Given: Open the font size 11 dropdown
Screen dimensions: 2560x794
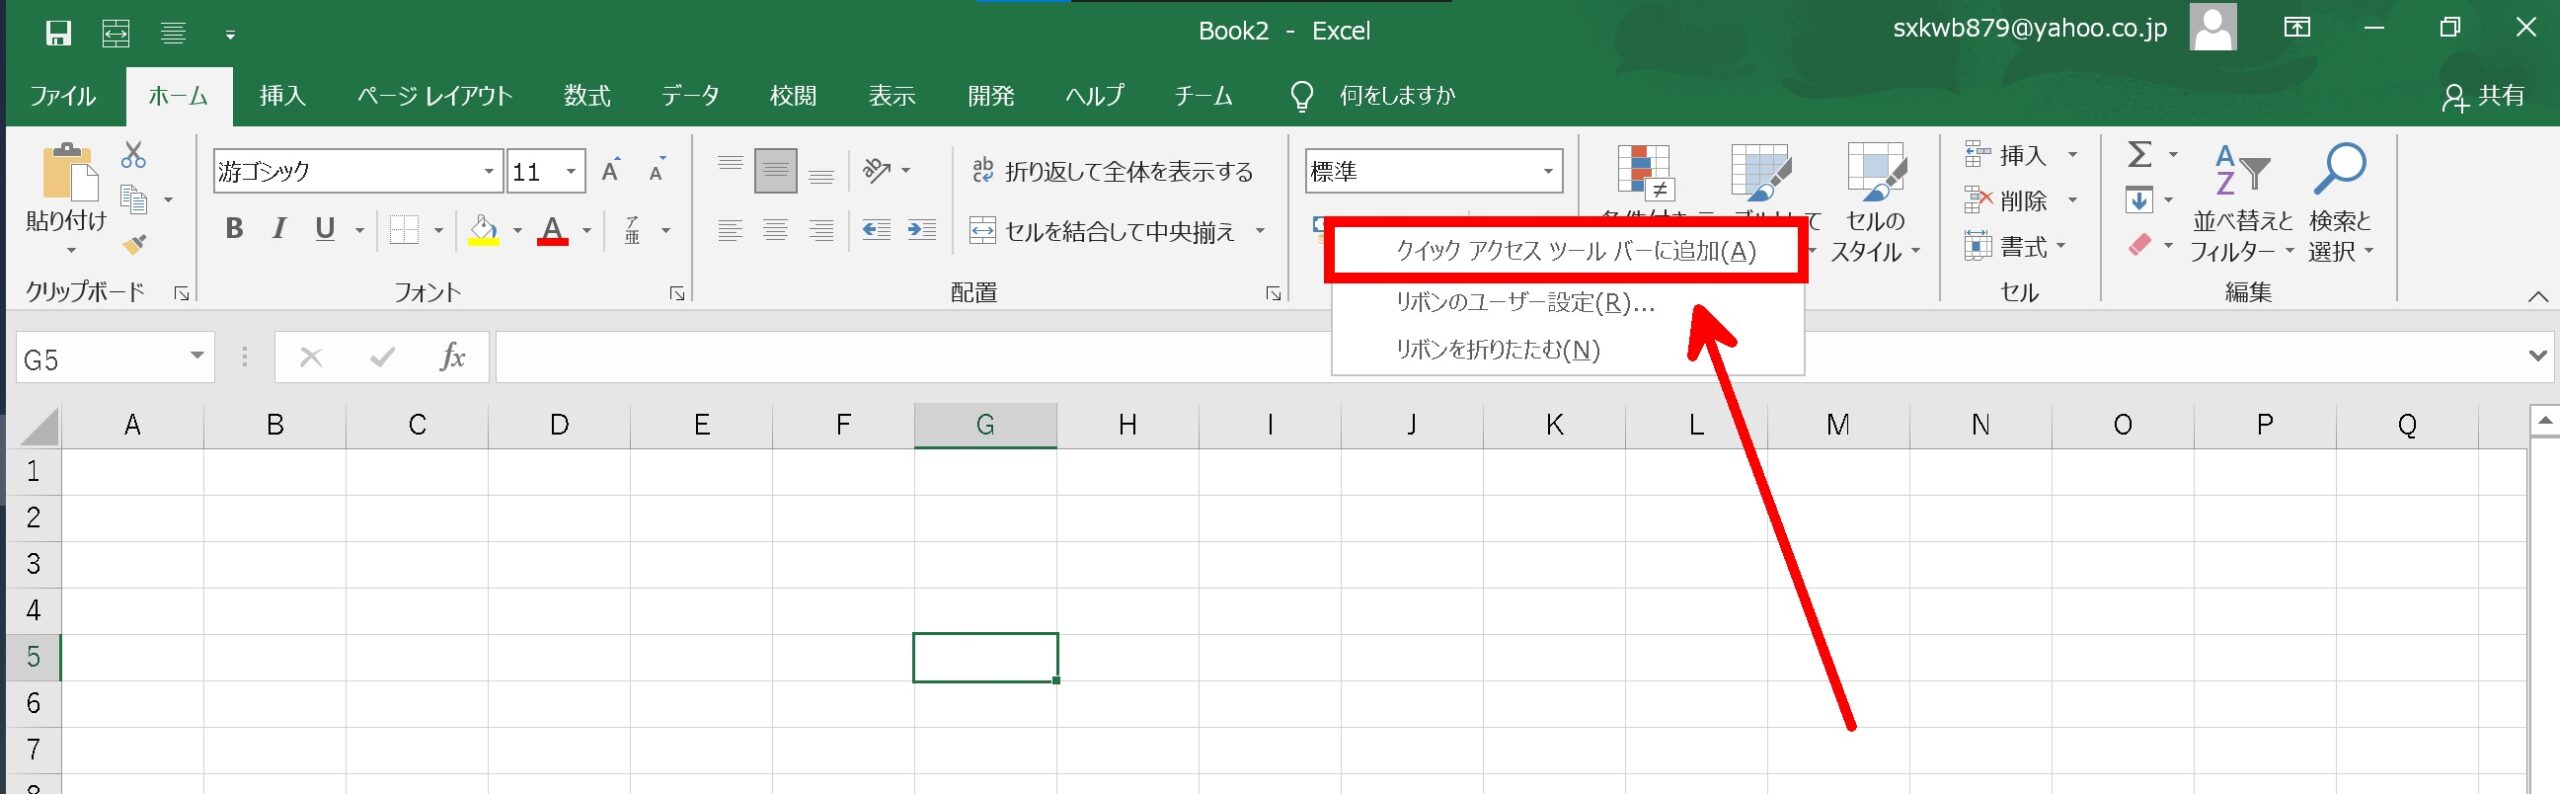Looking at the screenshot, I should click(571, 172).
